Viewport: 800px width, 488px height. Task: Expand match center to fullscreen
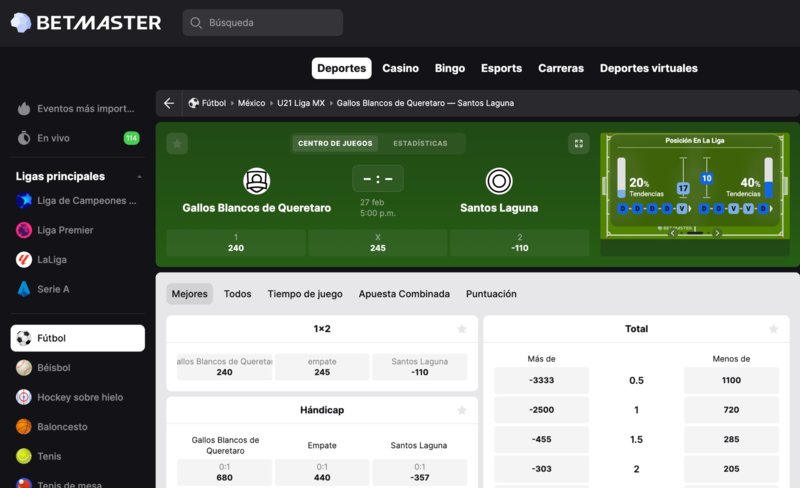click(578, 143)
